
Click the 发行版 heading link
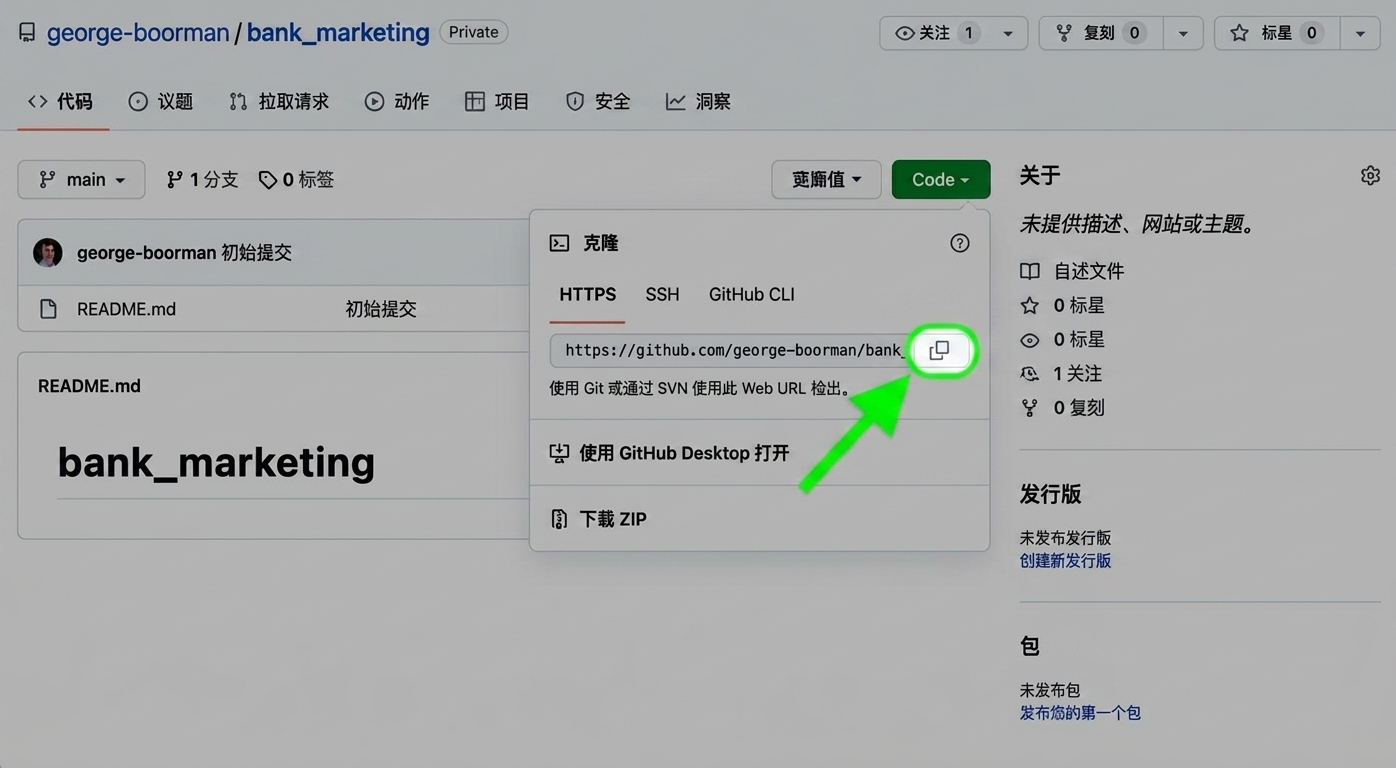point(1051,494)
